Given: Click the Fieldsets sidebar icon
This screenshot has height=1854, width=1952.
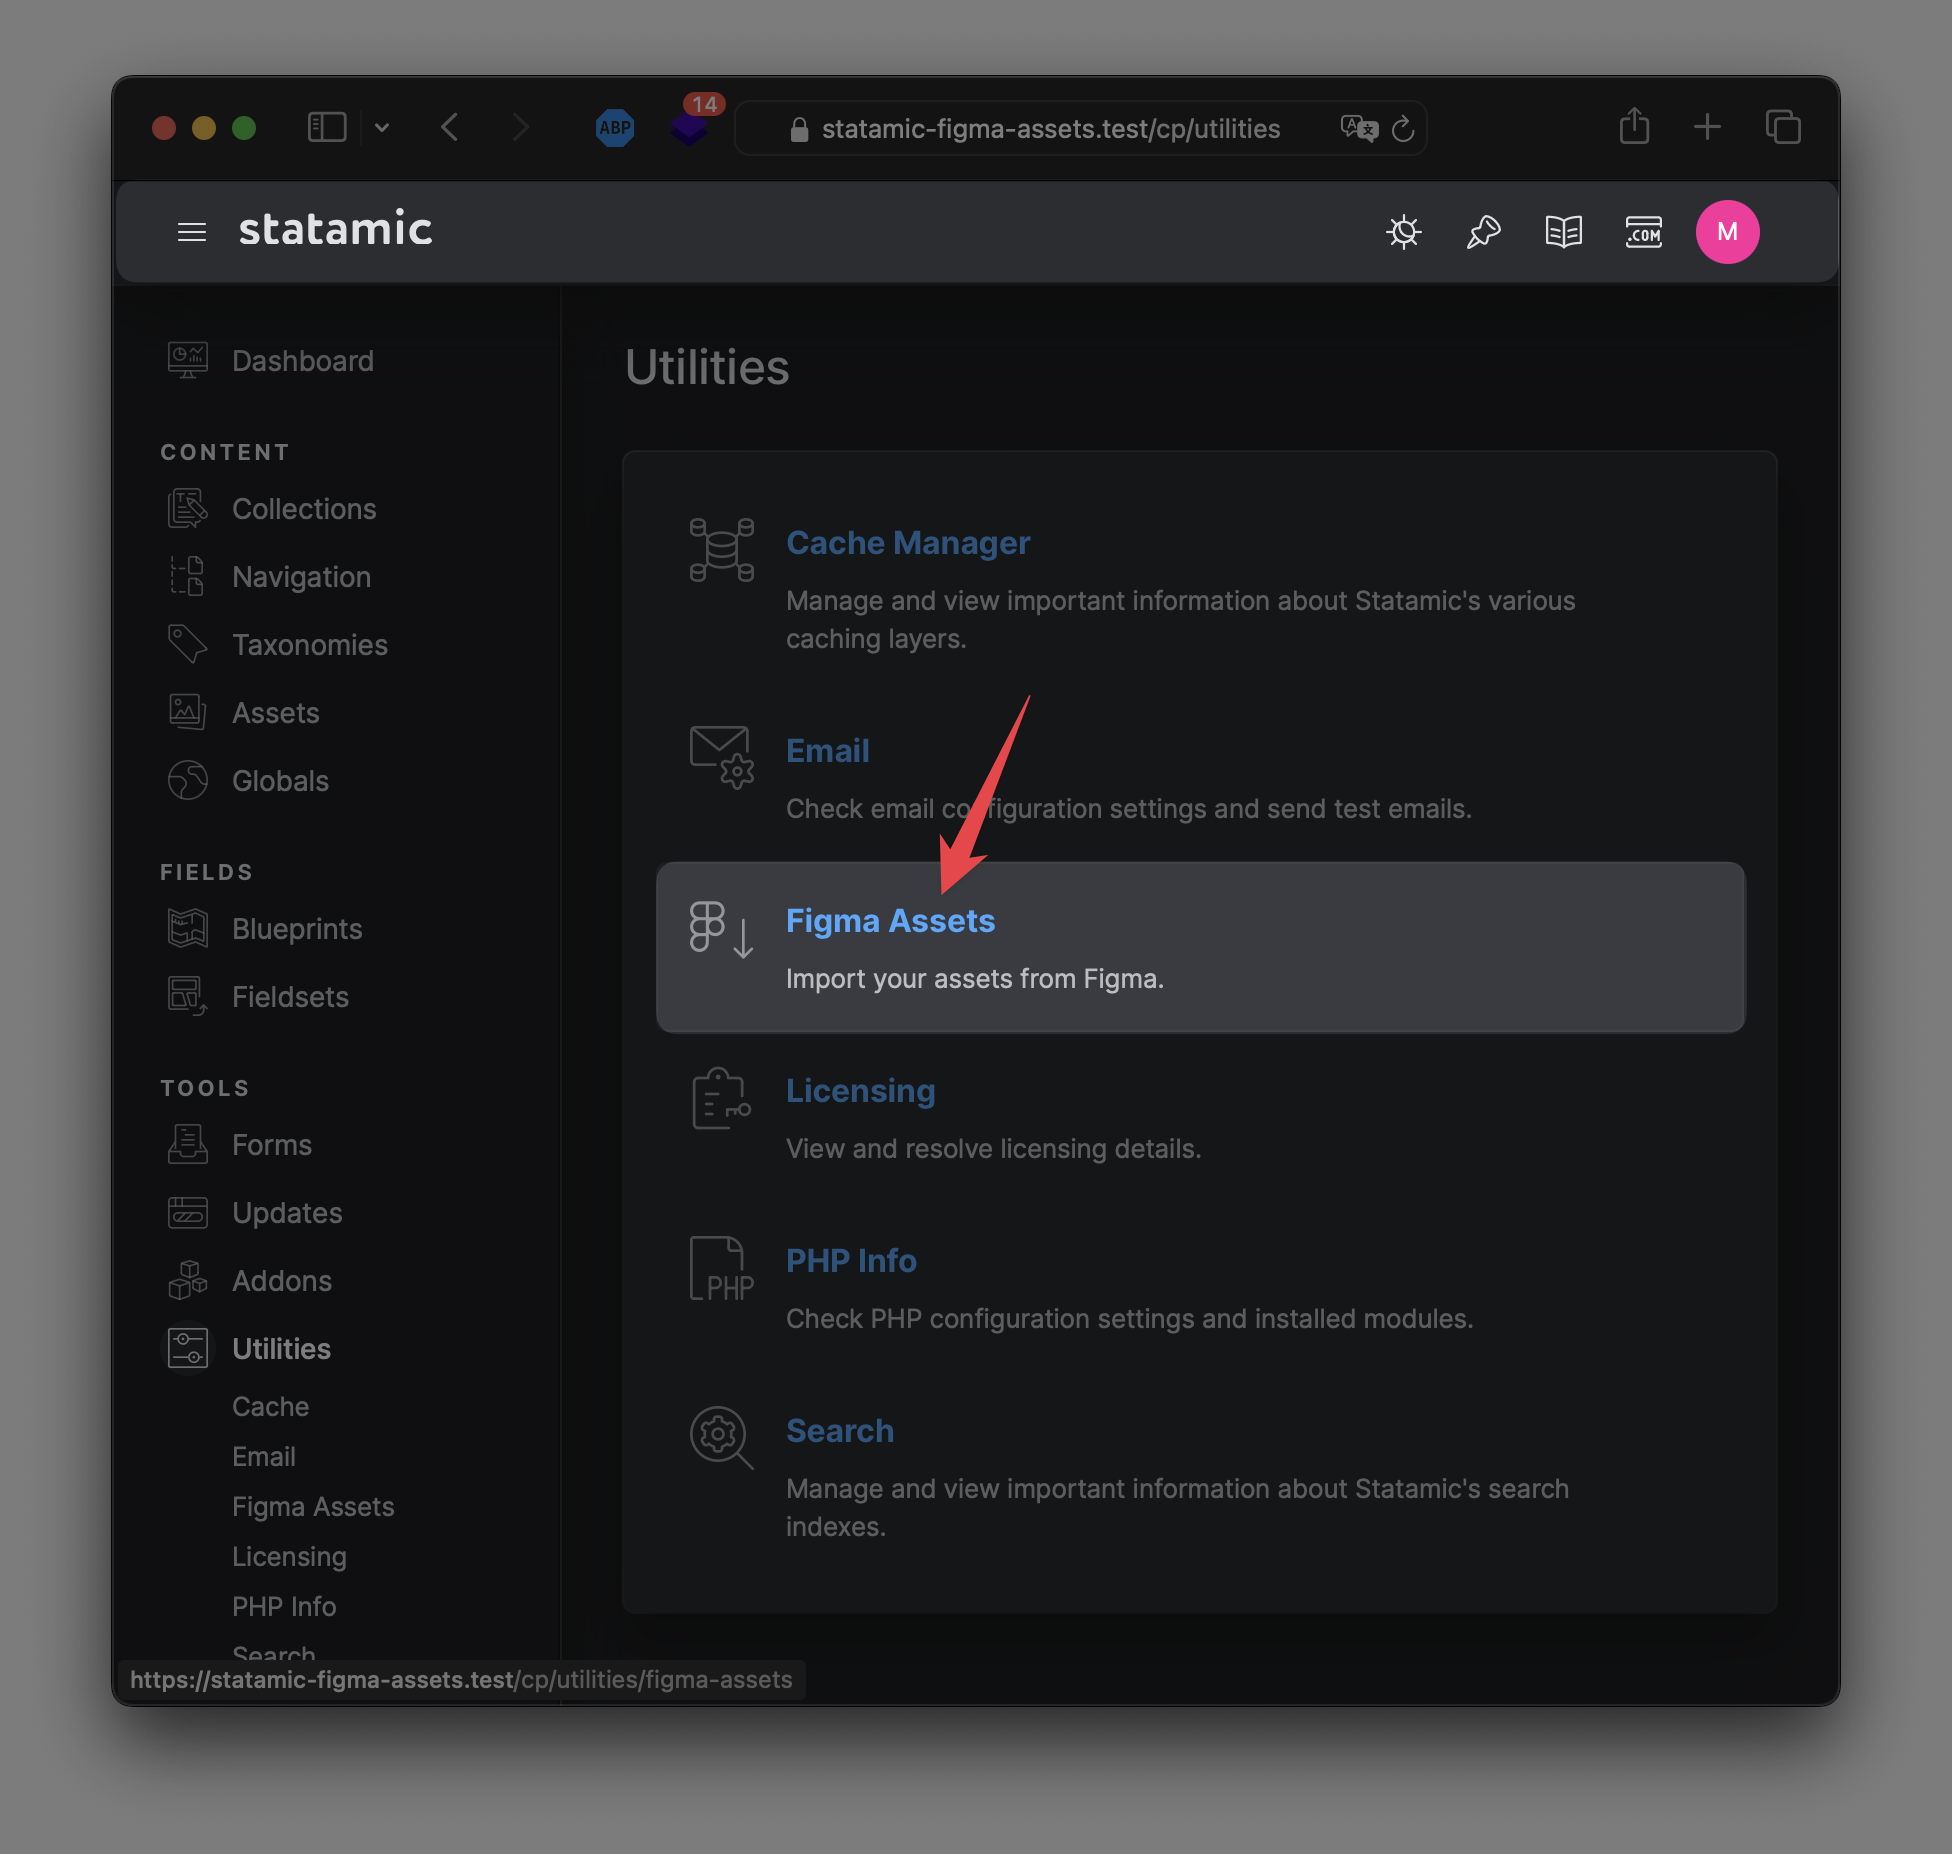Looking at the screenshot, I should click(188, 997).
